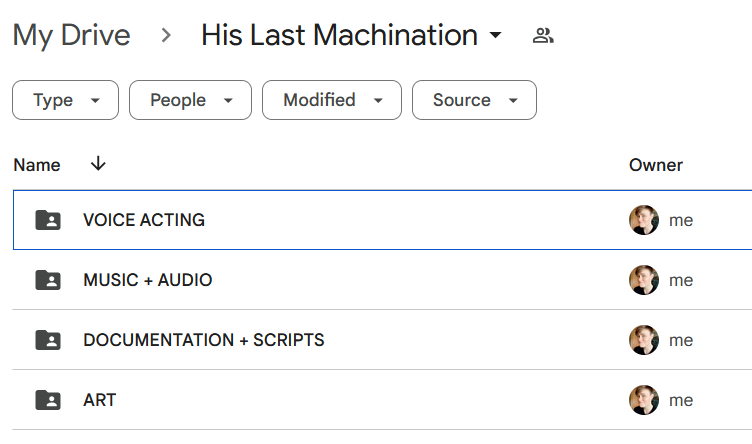The image size is (752, 444).
Task: Open the Modified filter dropdown
Action: click(x=332, y=100)
